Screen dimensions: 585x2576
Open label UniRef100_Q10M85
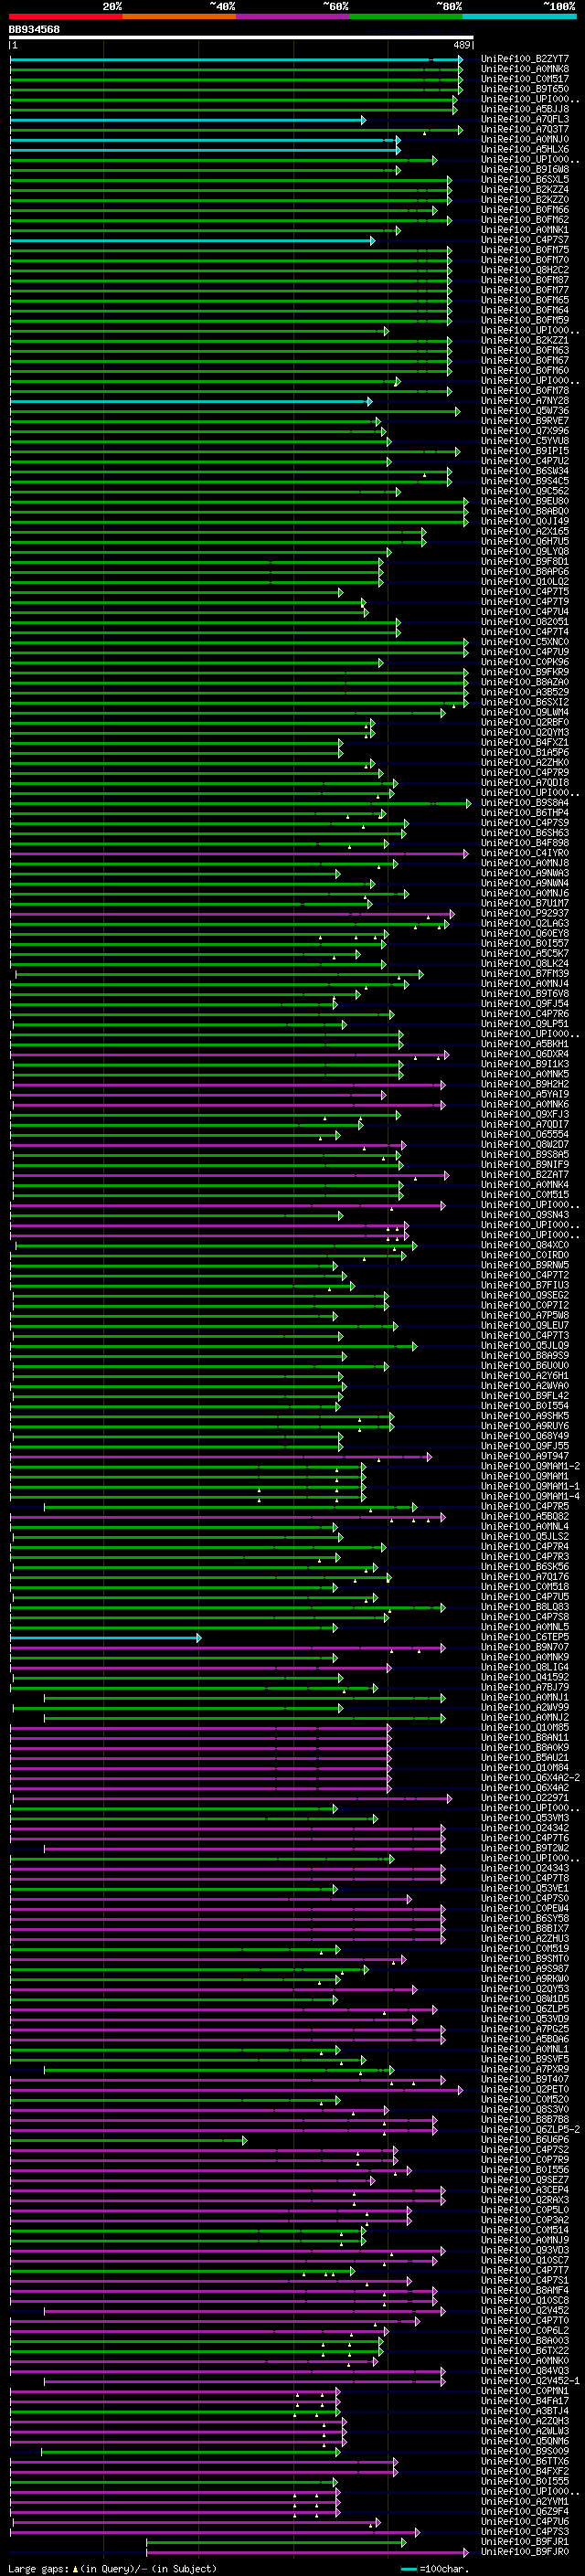[x=525, y=1727]
